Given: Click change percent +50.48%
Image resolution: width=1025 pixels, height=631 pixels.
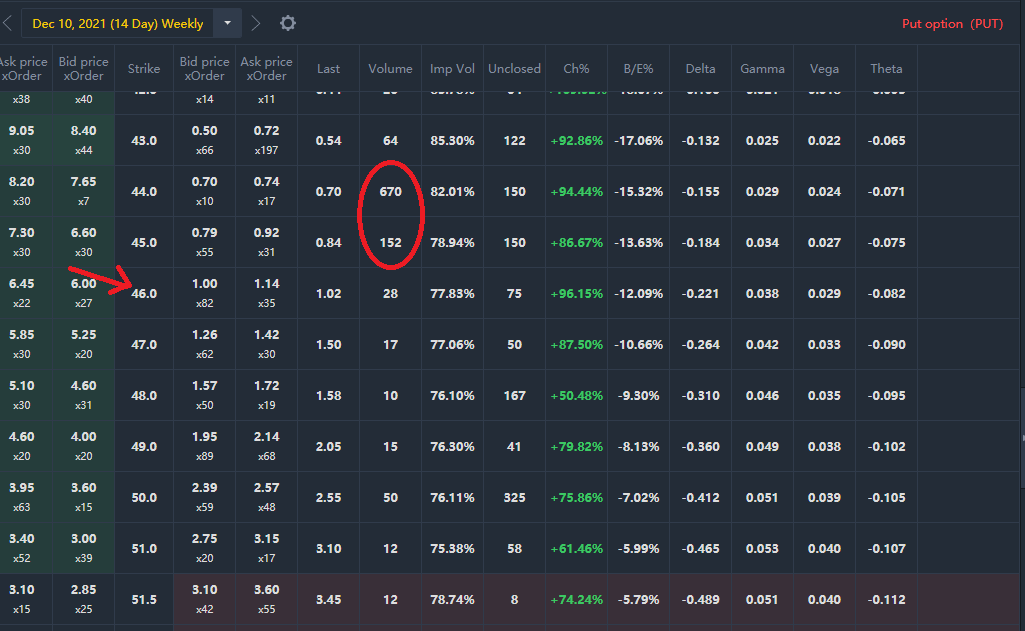Looking at the screenshot, I should click(577, 396).
